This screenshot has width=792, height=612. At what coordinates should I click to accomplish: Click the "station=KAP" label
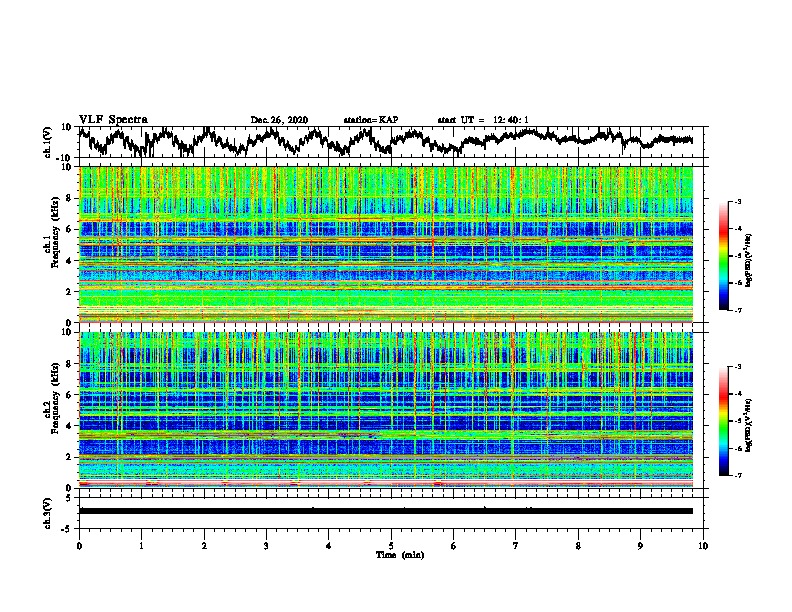click(x=371, y=120)
